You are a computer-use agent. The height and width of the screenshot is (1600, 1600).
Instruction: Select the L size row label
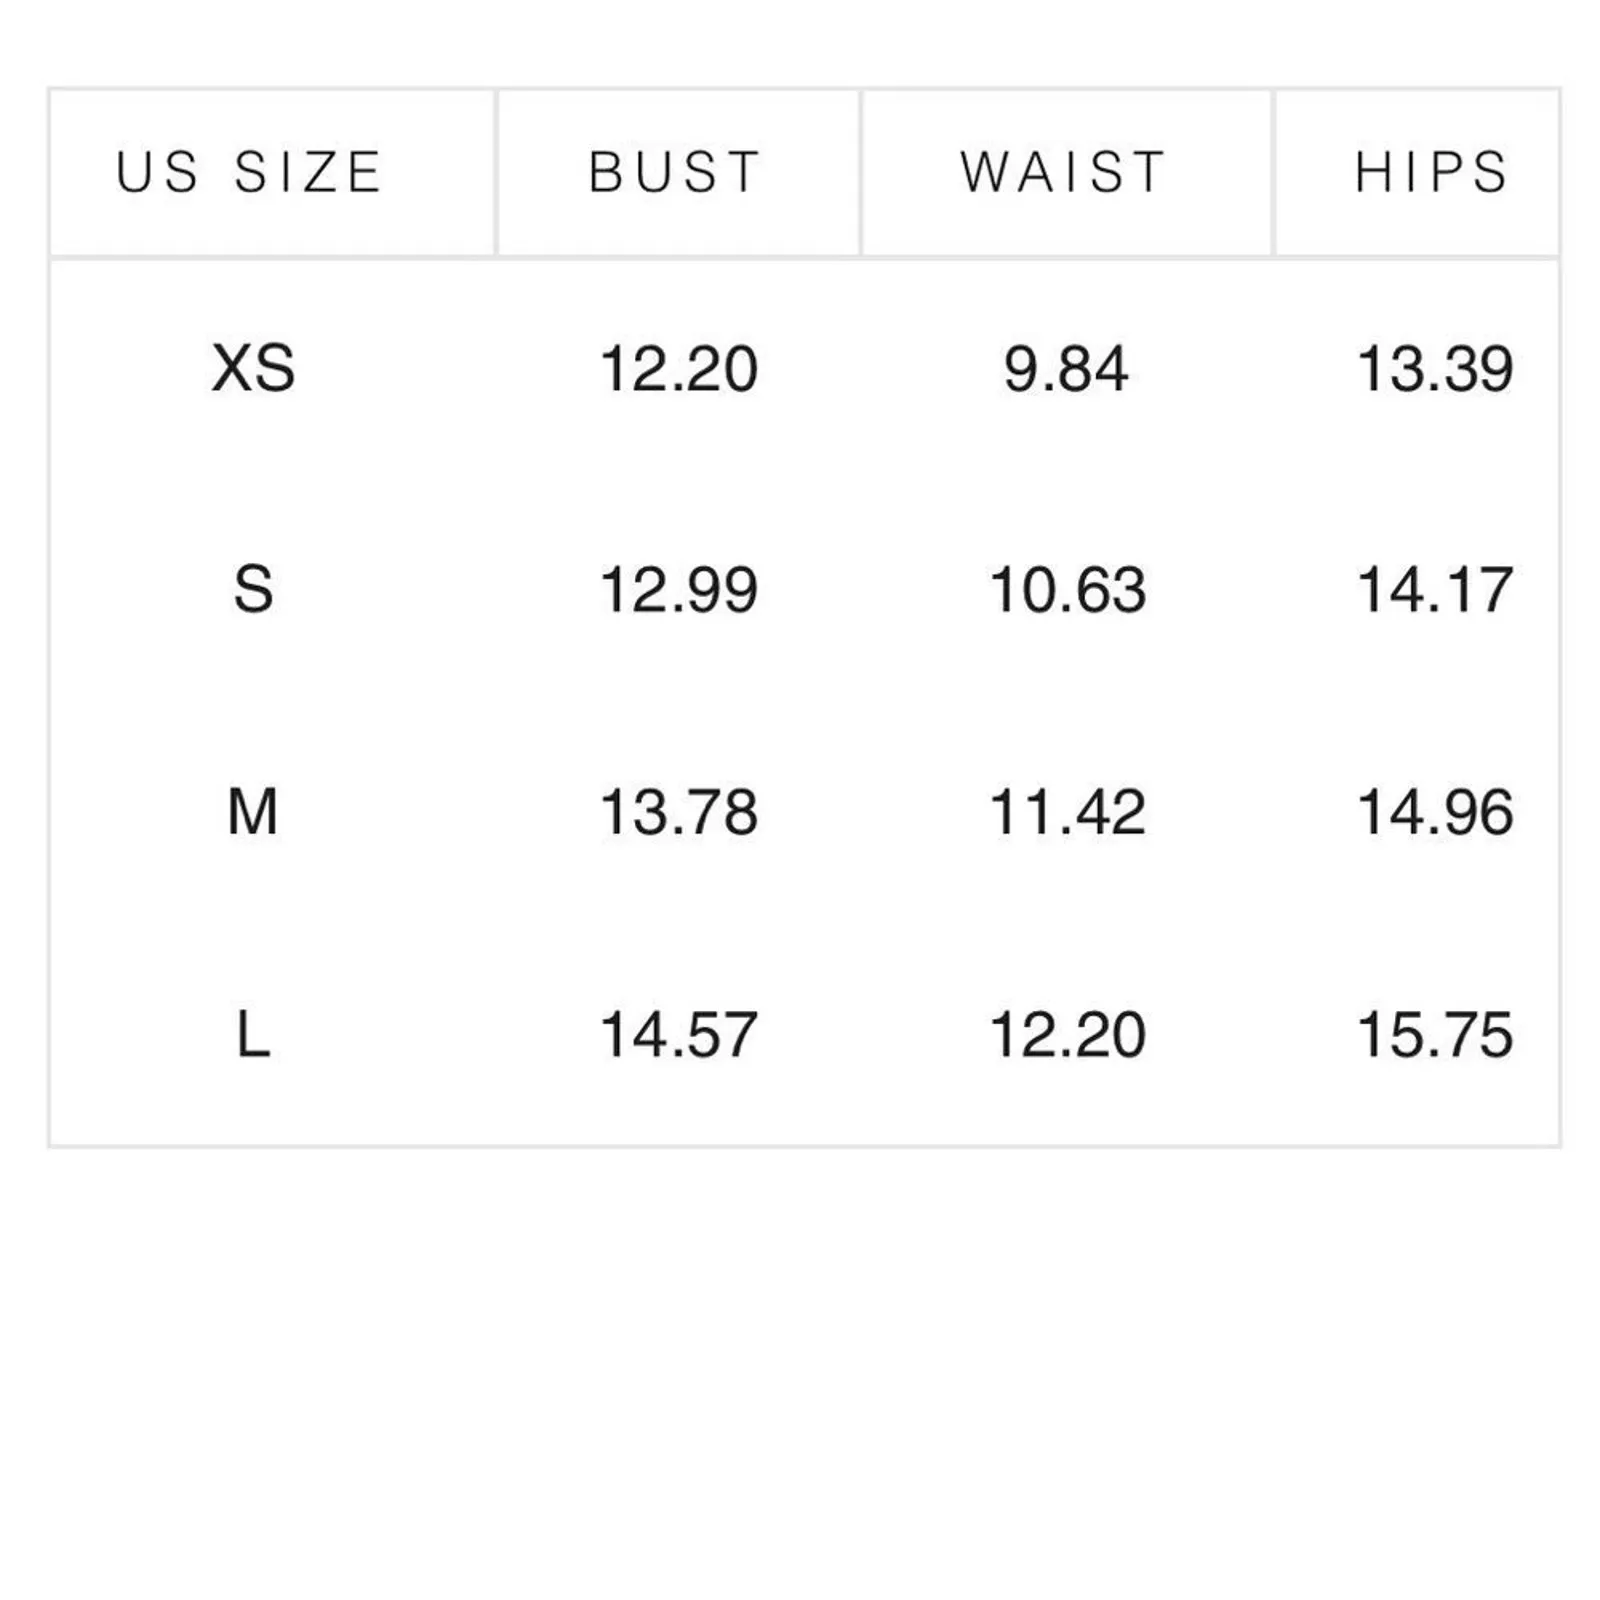point(253,1034)
